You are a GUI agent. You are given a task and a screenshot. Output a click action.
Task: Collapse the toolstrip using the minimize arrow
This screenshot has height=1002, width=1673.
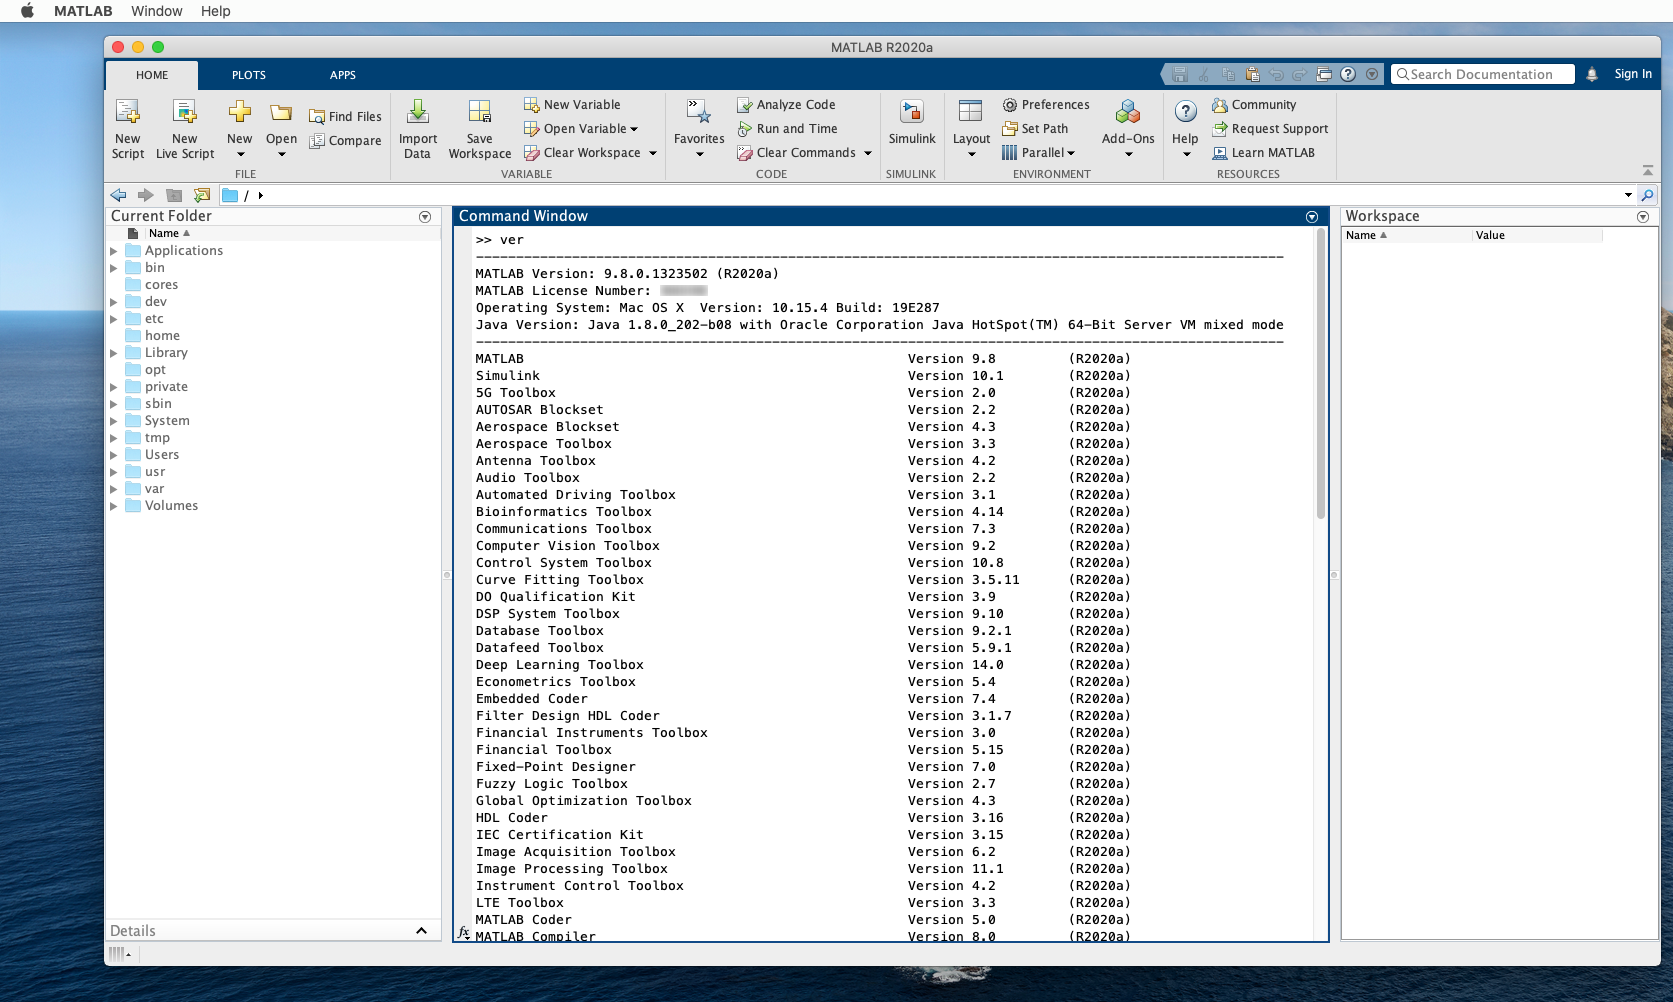coord(1648,171)
